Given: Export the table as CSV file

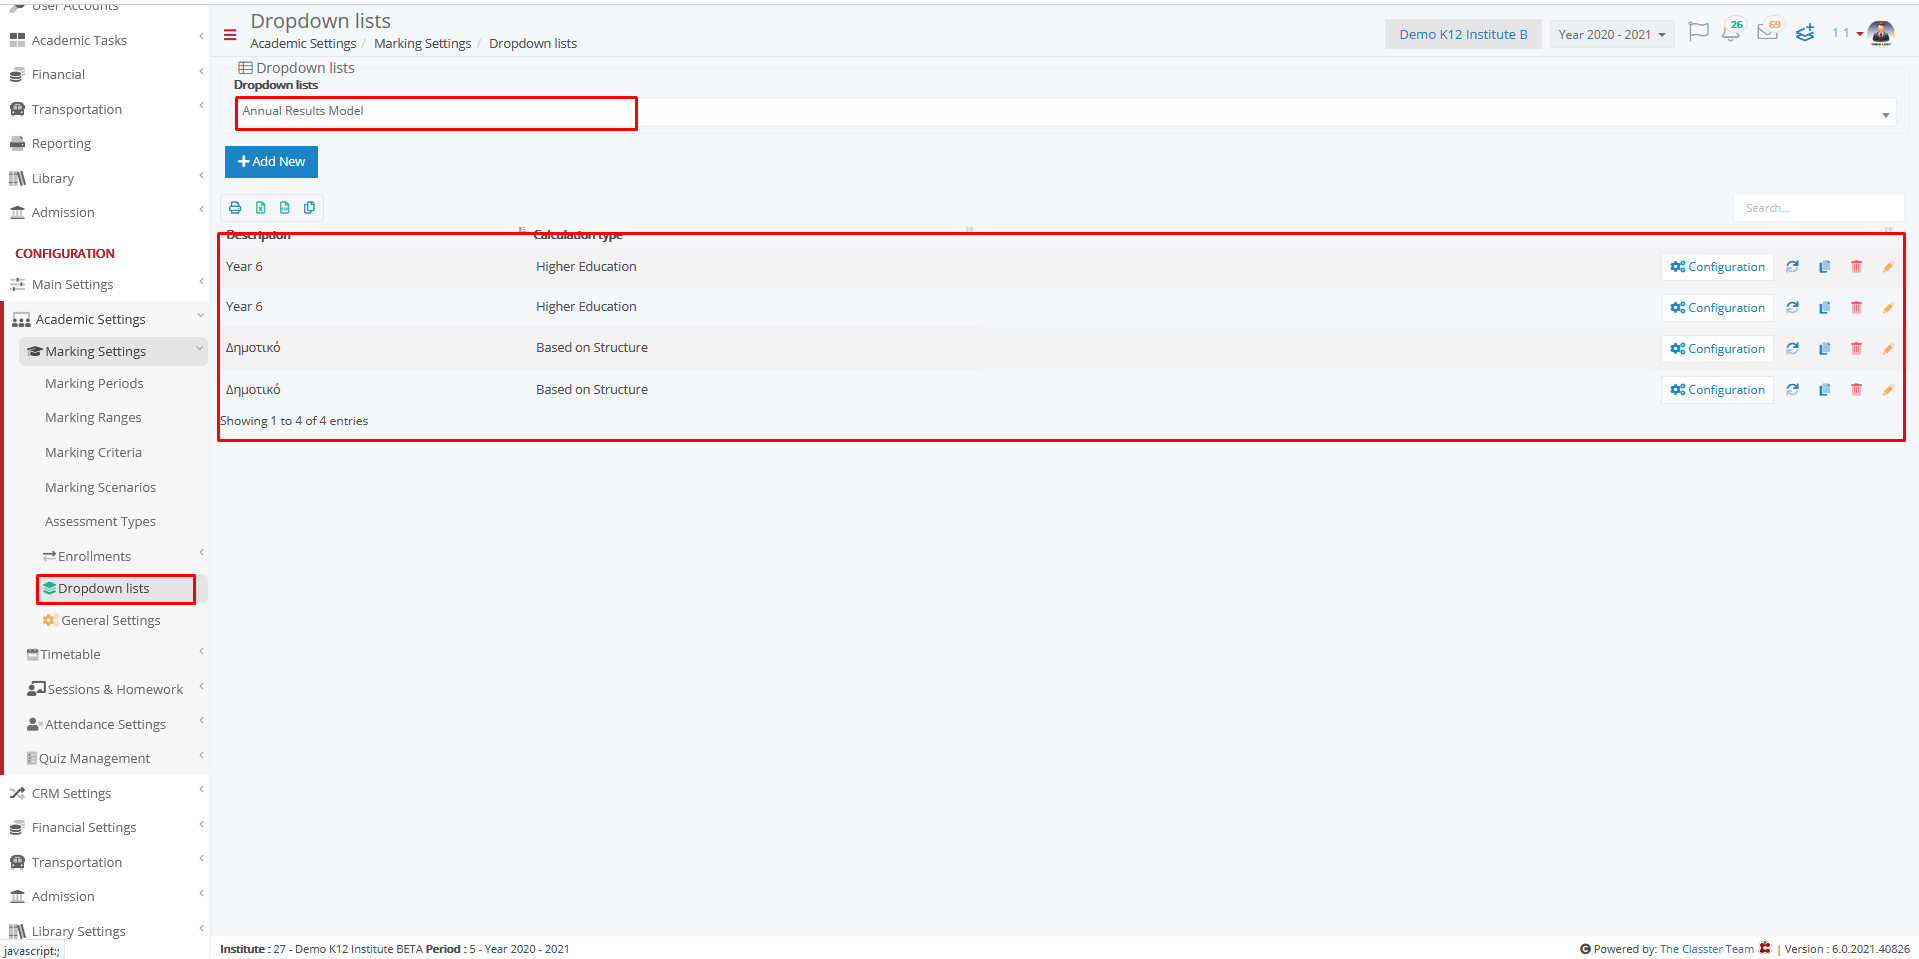Looking at the screenshot, I should pyautogui.click(x=285, y=207).
